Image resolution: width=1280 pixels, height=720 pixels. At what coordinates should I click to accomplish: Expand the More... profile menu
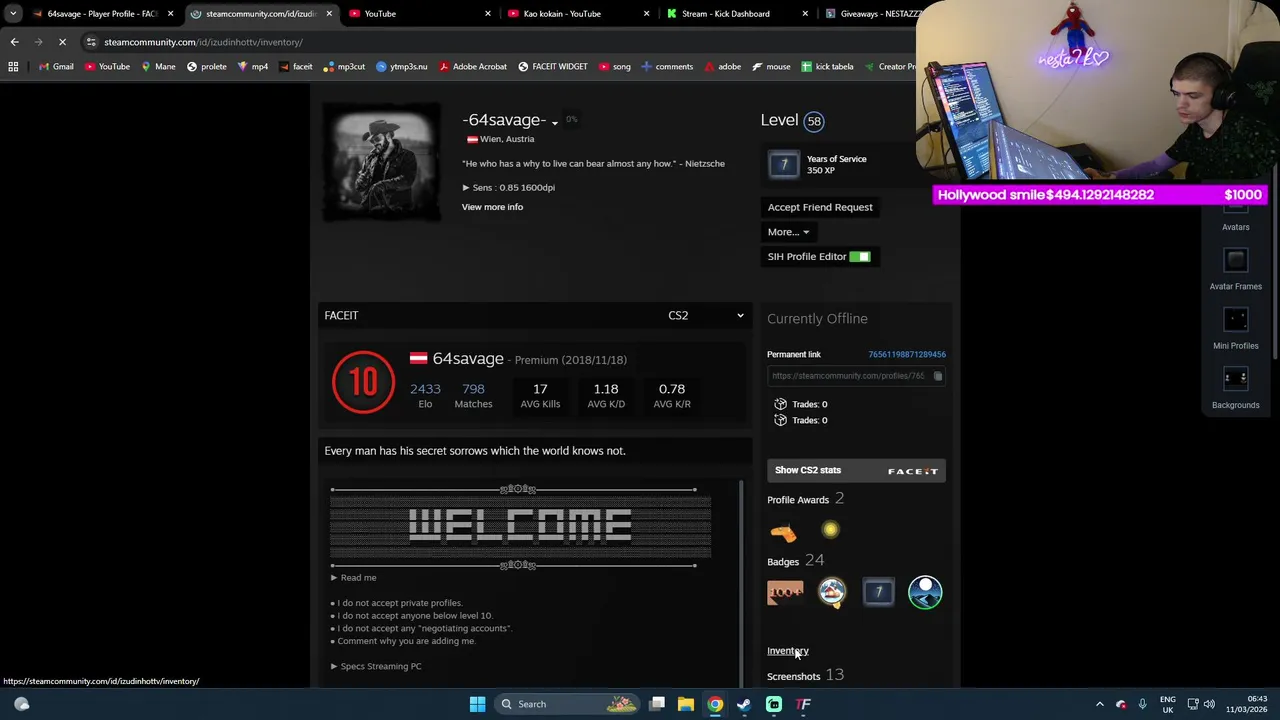point(789,232)
